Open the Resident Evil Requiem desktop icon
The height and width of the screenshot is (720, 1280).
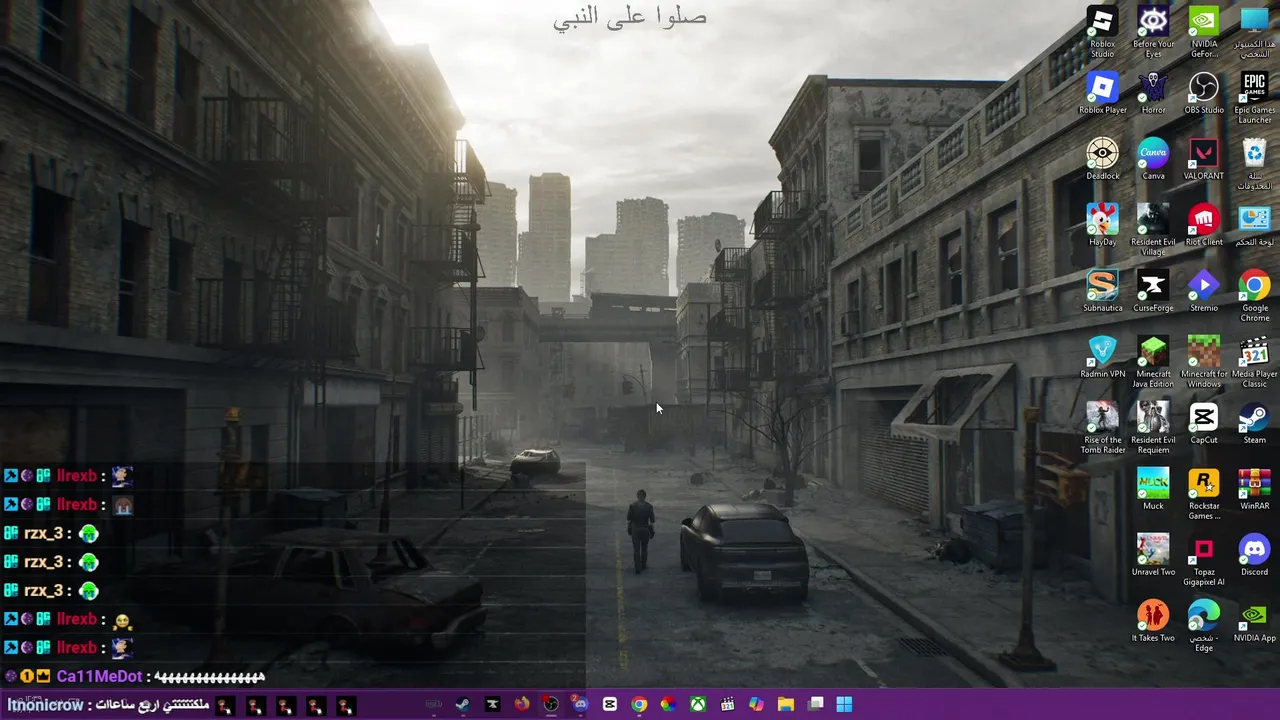[x=1153, y=428]
